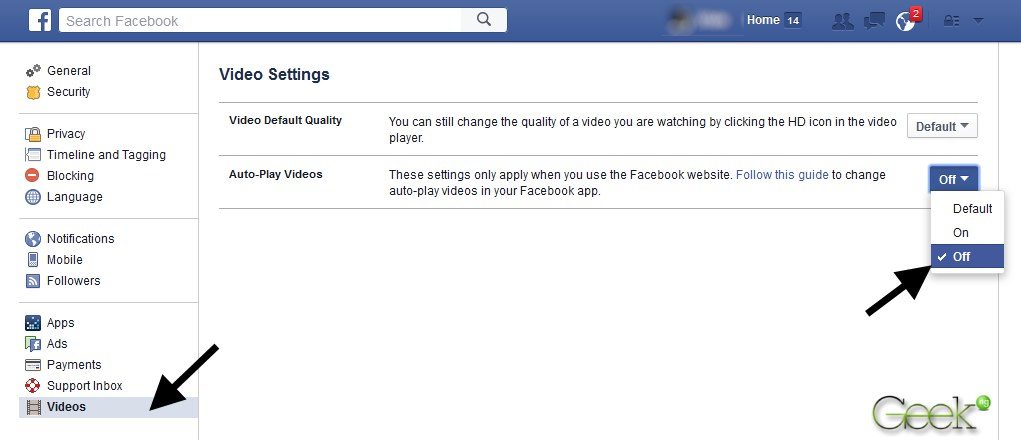Go to Apps settings
The image size is (1021, 440).
pyautogui.click(x=61, y=323)
